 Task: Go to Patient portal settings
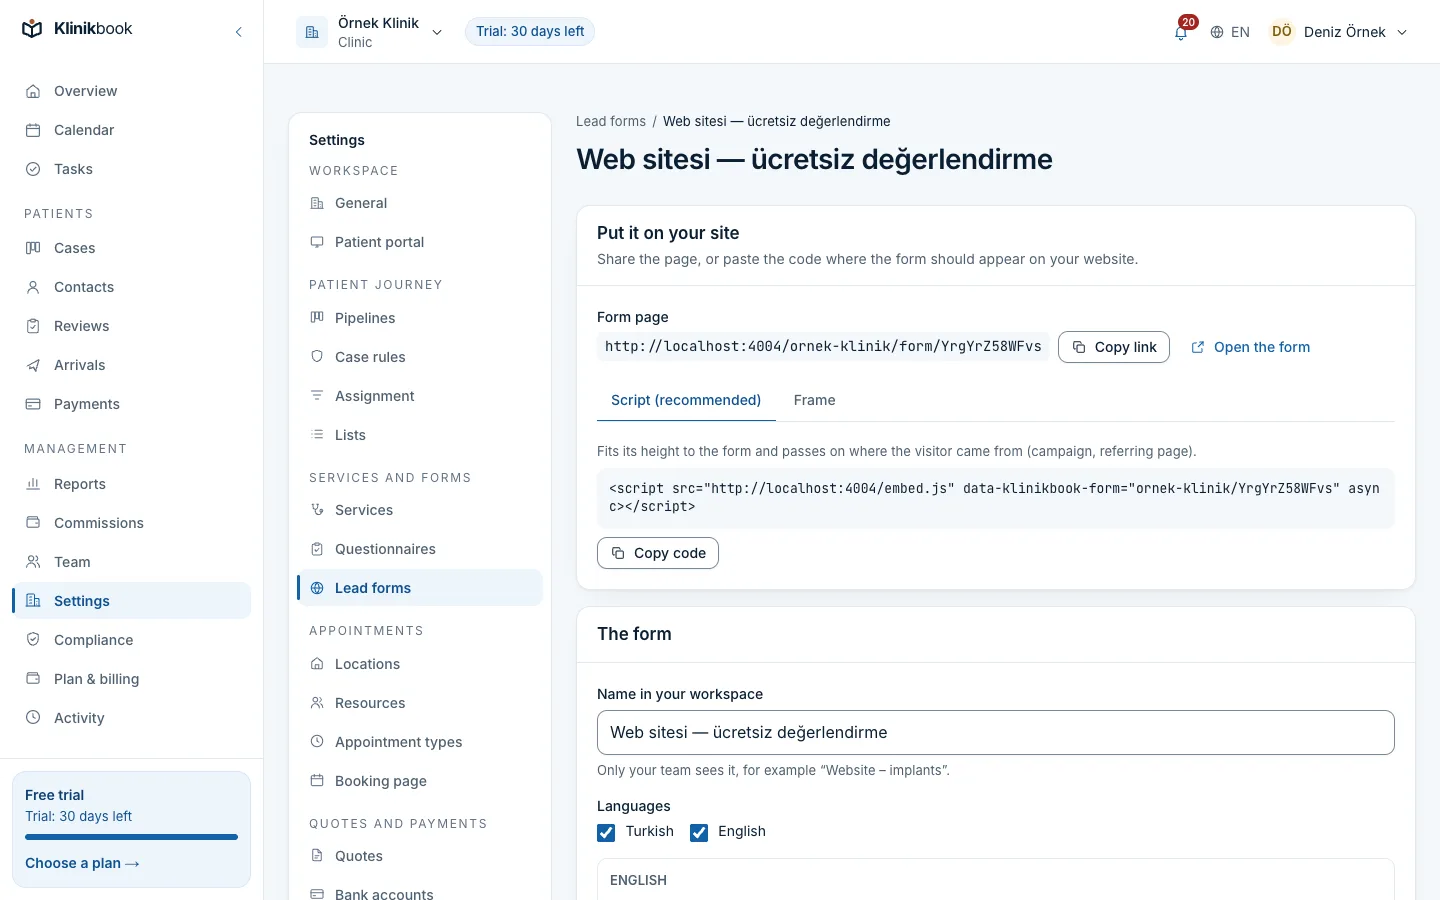[x=420, y=242]
